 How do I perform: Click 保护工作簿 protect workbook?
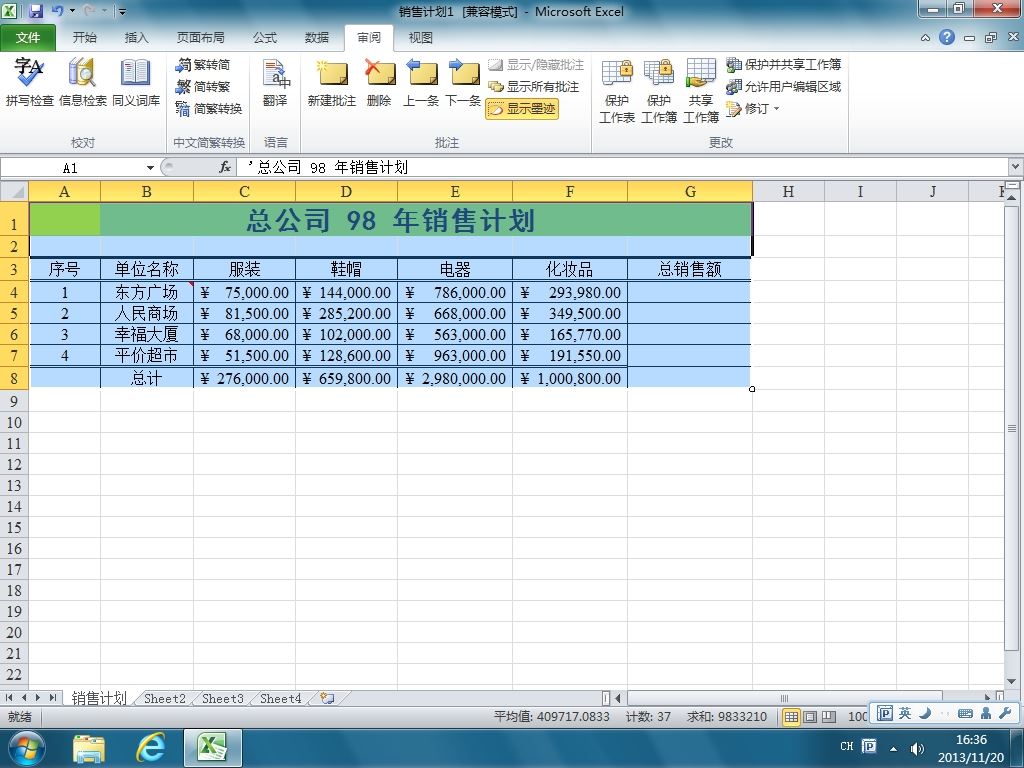click(659, 91)
